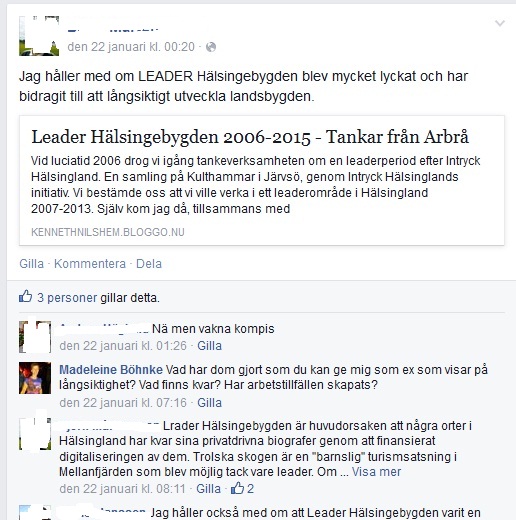Screen dimensions: 516x520
Task: Click the public globe privacy icon
Action: click(x=211, y=47)
